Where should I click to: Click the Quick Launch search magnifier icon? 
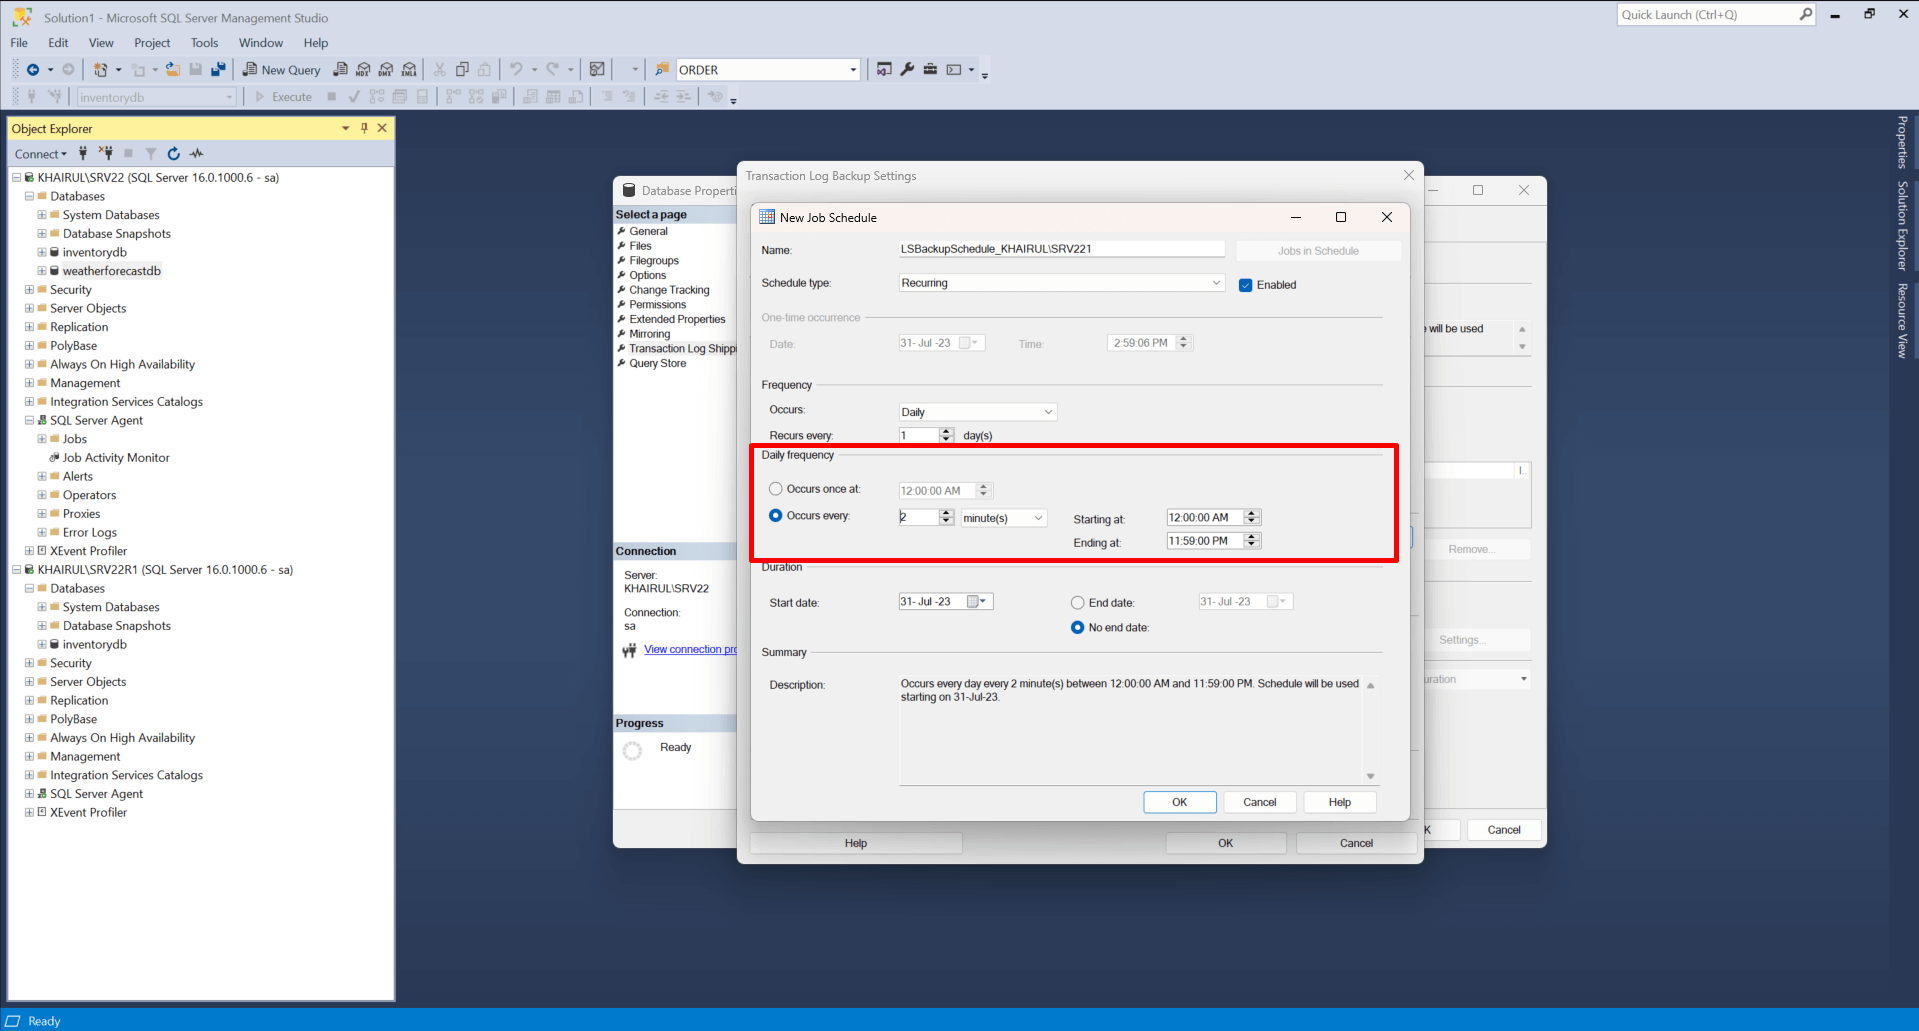[x=1805, y=15]
